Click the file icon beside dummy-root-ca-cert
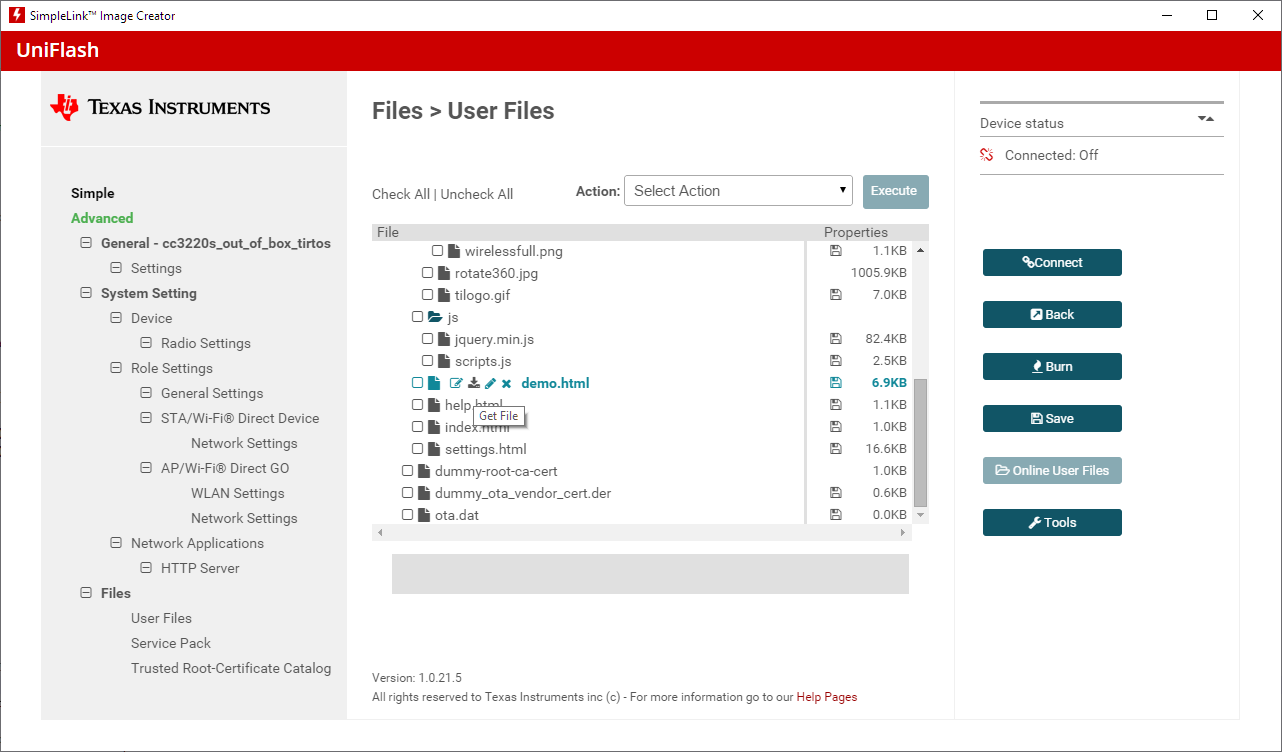This screenshot has width=1282, height=752. pyautogui.click(x=424, y=471)
